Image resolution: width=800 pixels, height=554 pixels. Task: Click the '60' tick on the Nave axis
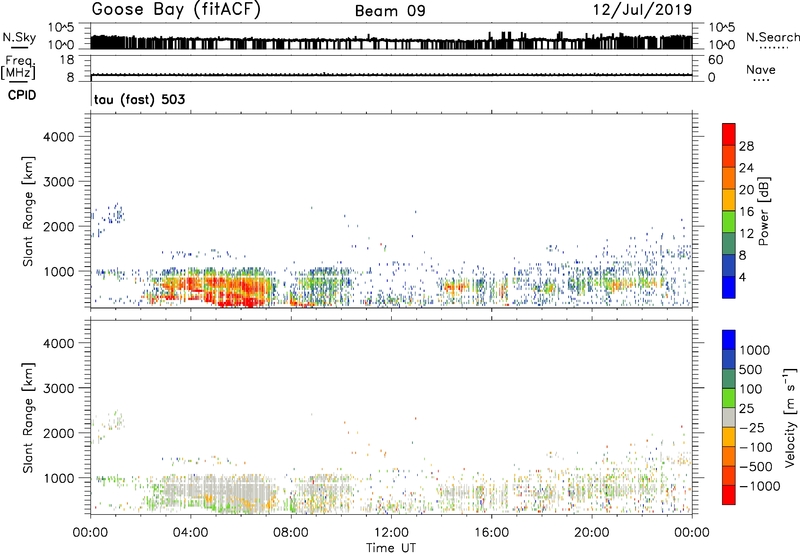click(x=716, y=60)
